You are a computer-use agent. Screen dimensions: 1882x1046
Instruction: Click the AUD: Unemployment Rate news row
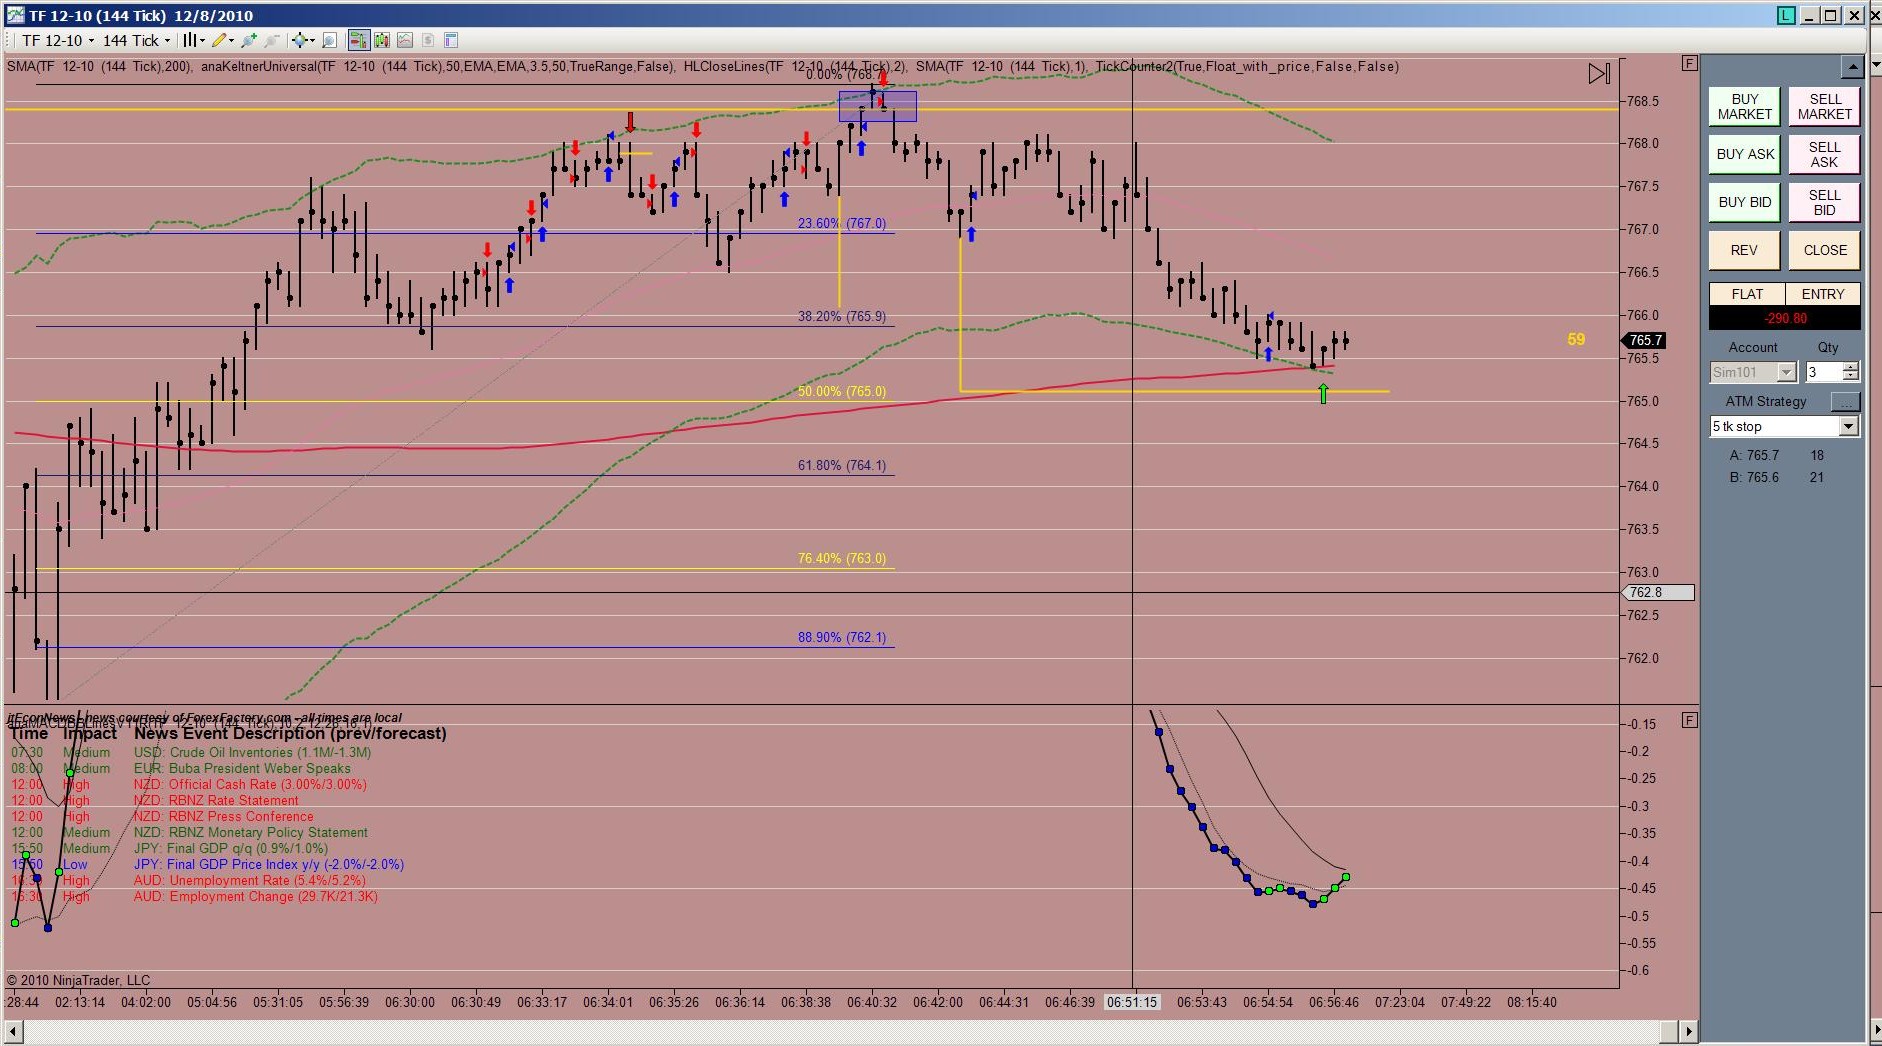coord(188,880)
